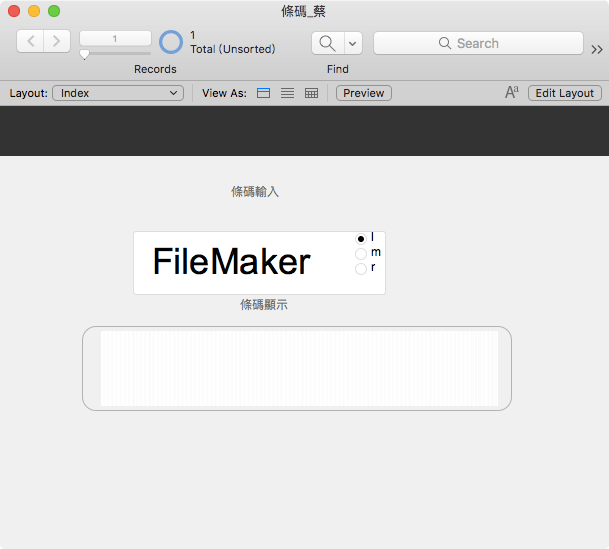The height and width of the screenshot is (549, 609).
Task: Click the Edit Layout button
Action: [565, 93]
